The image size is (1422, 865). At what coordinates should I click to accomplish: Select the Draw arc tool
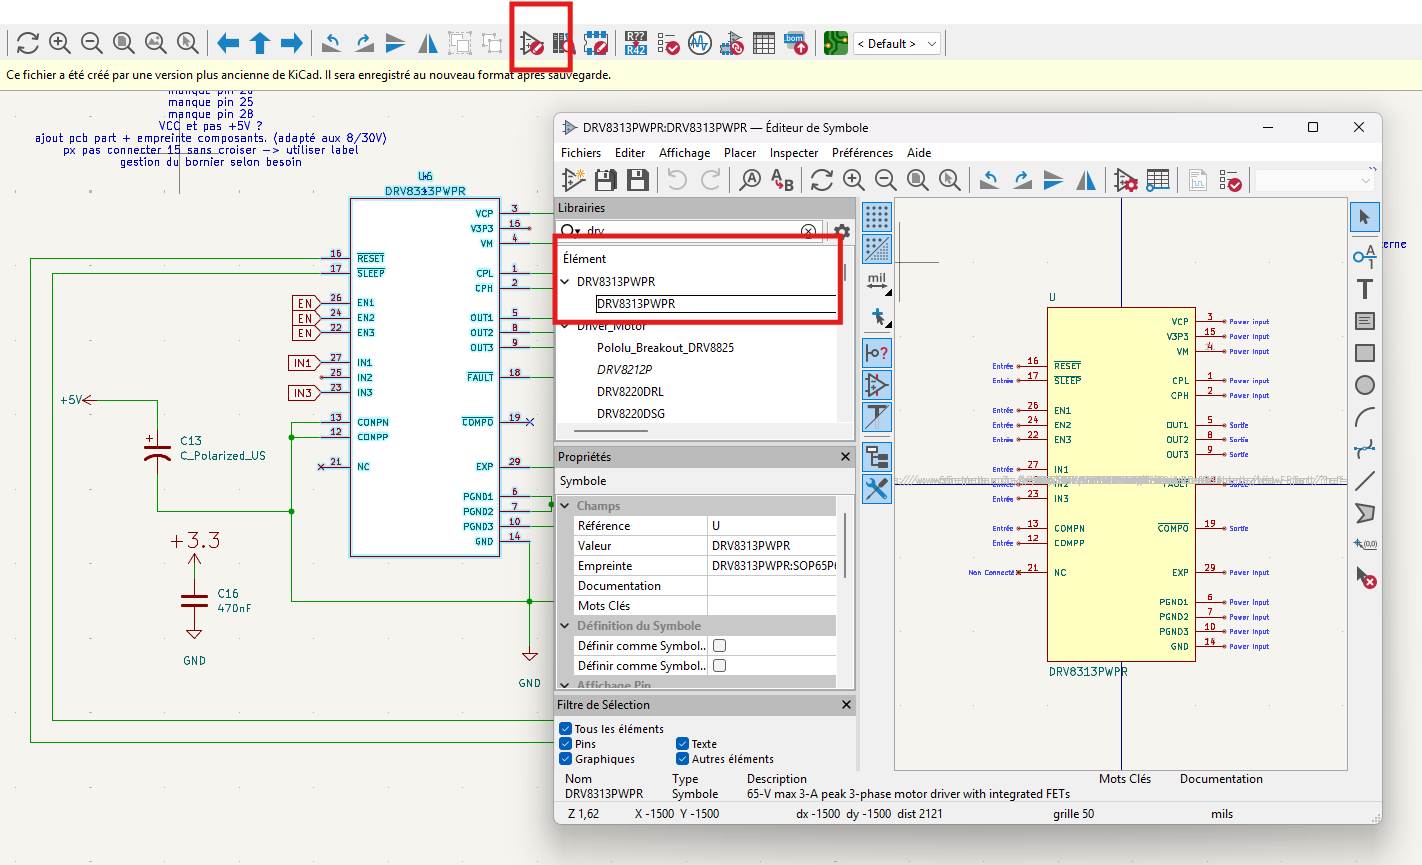[1365, 417]
